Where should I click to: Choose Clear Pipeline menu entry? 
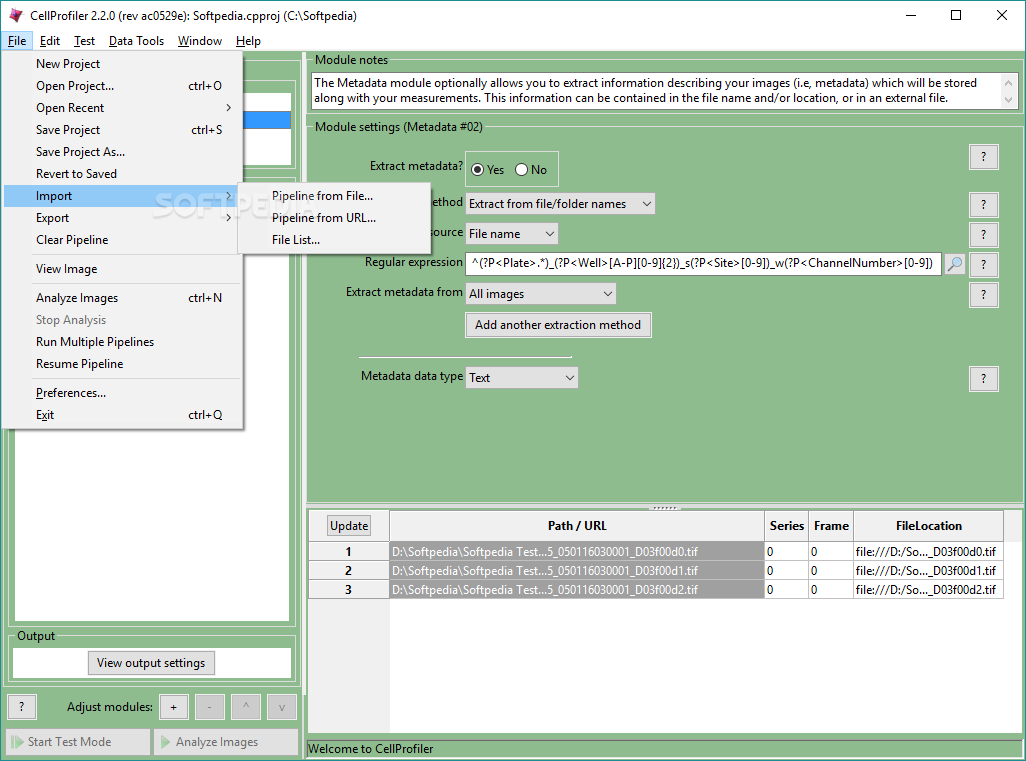[x=123, y=239]
